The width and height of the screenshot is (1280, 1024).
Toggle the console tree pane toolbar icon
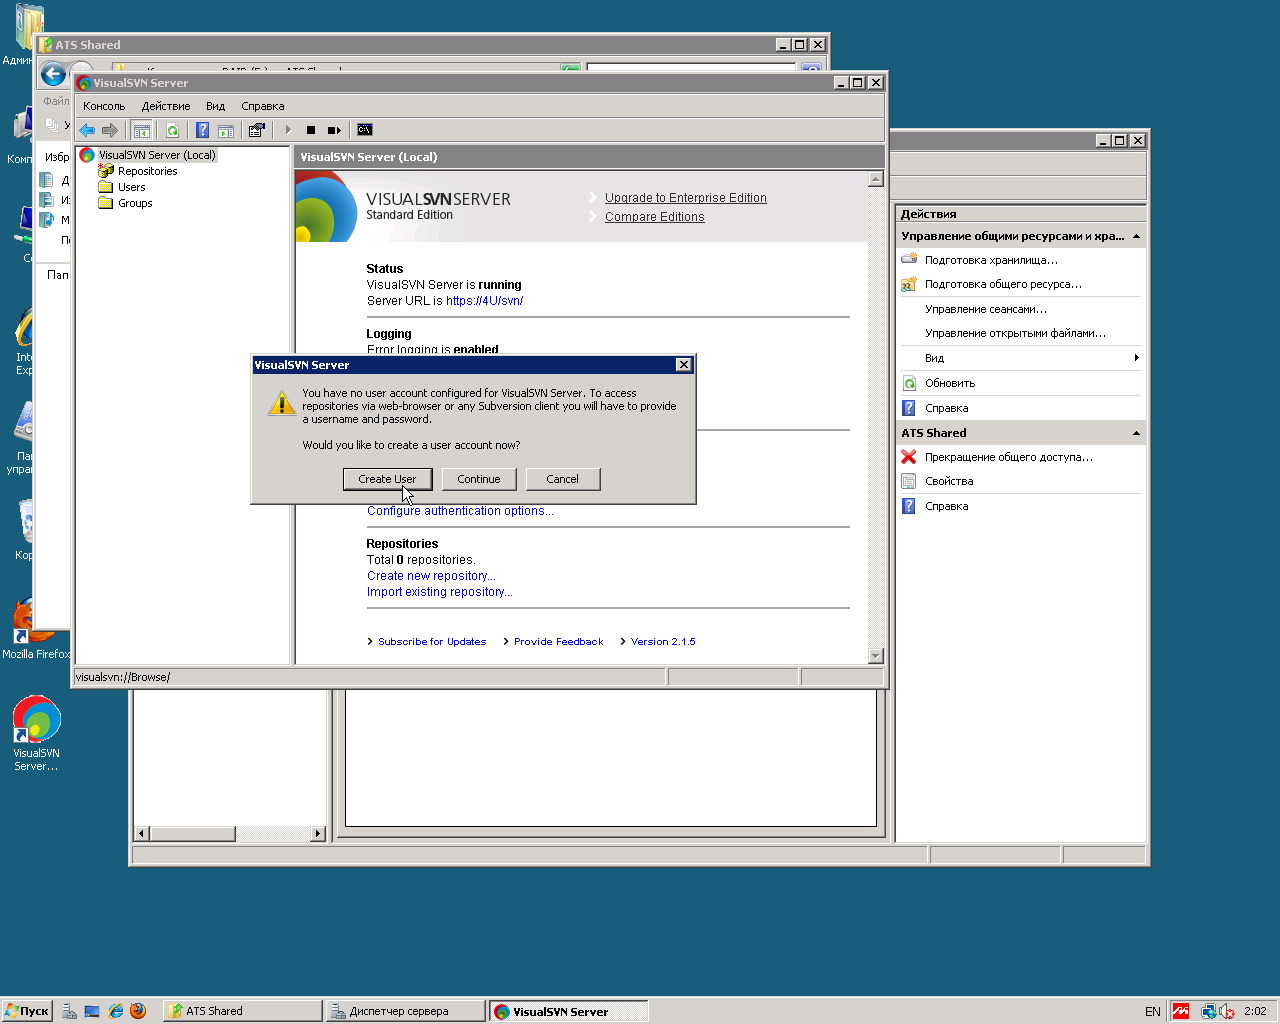(142, 130)
